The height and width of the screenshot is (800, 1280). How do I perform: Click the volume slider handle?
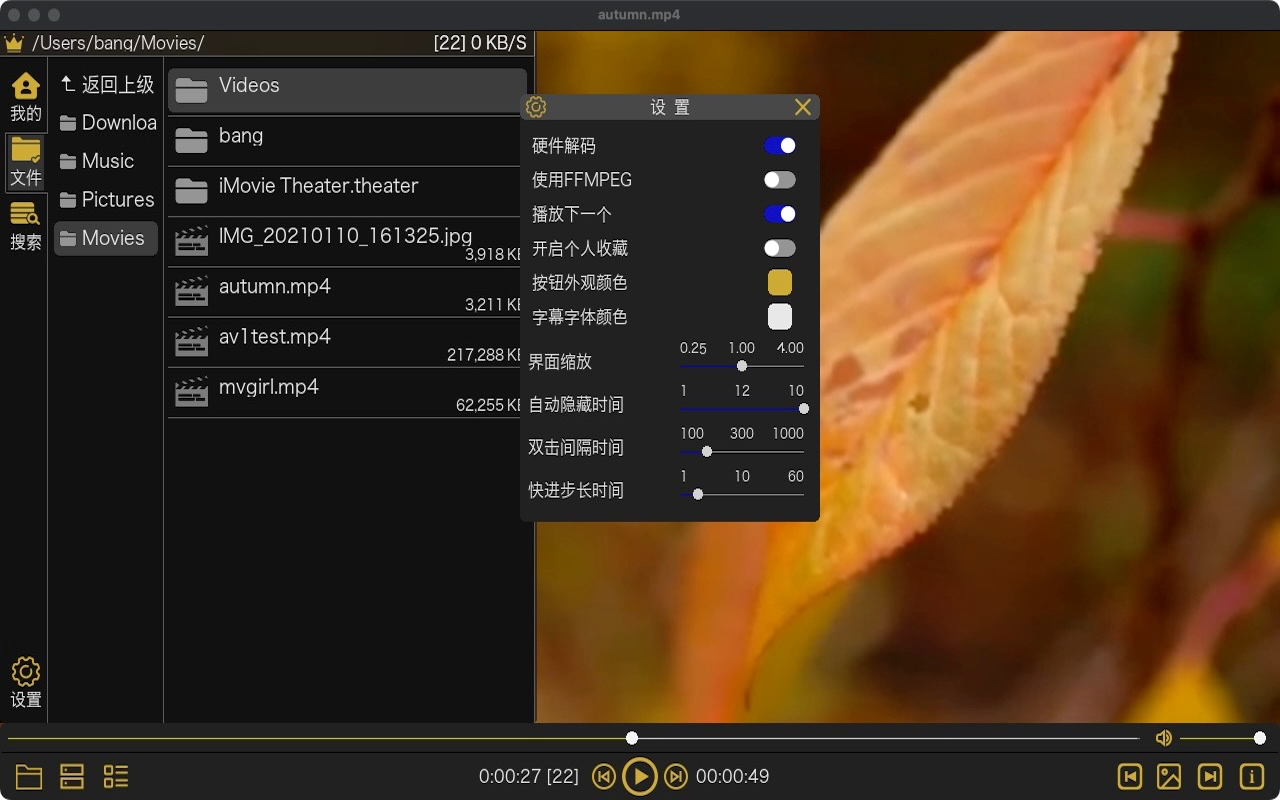(x=1260, y=738)
